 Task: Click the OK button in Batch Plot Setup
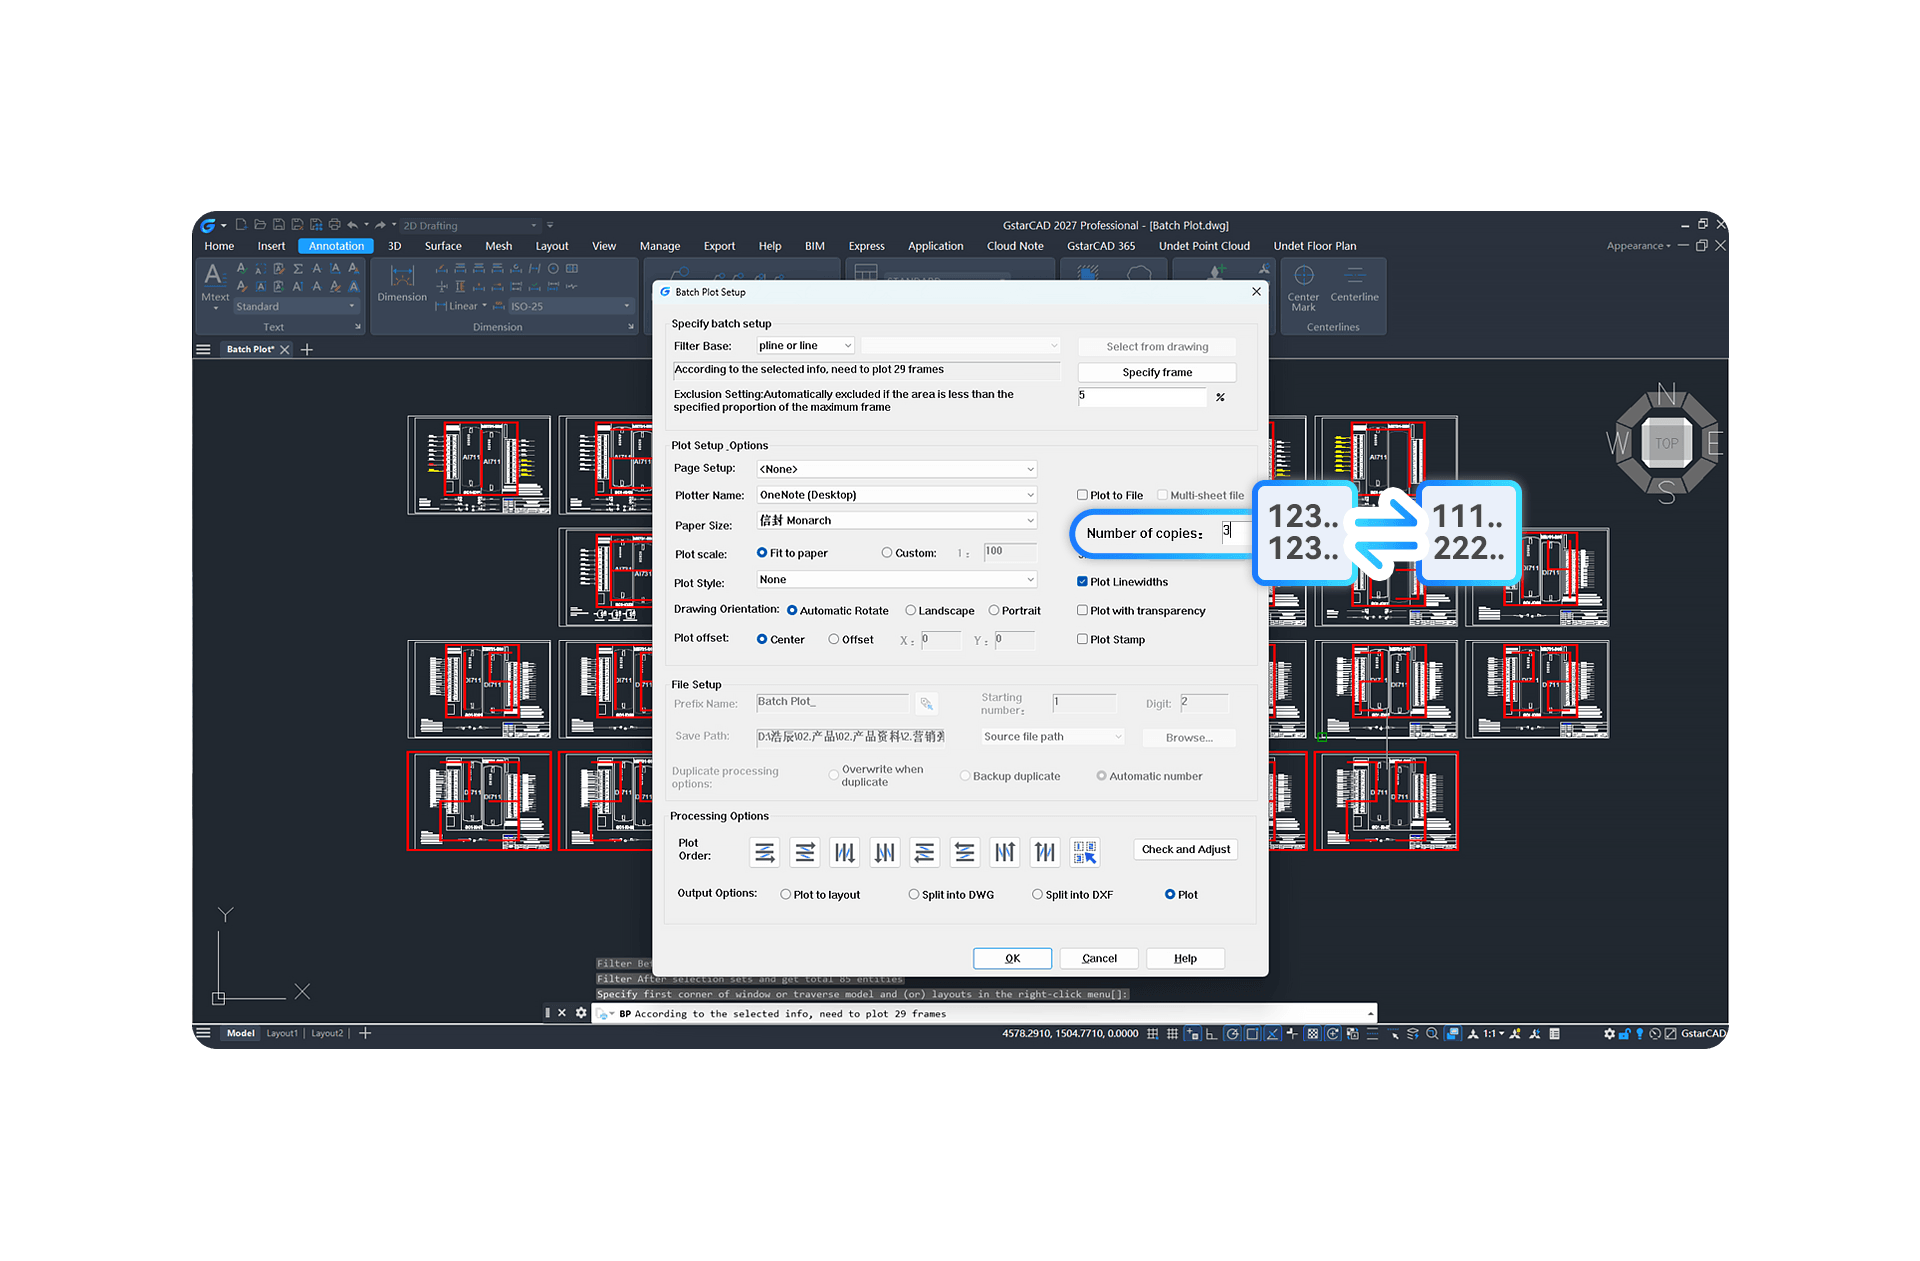coord(1012,958)
